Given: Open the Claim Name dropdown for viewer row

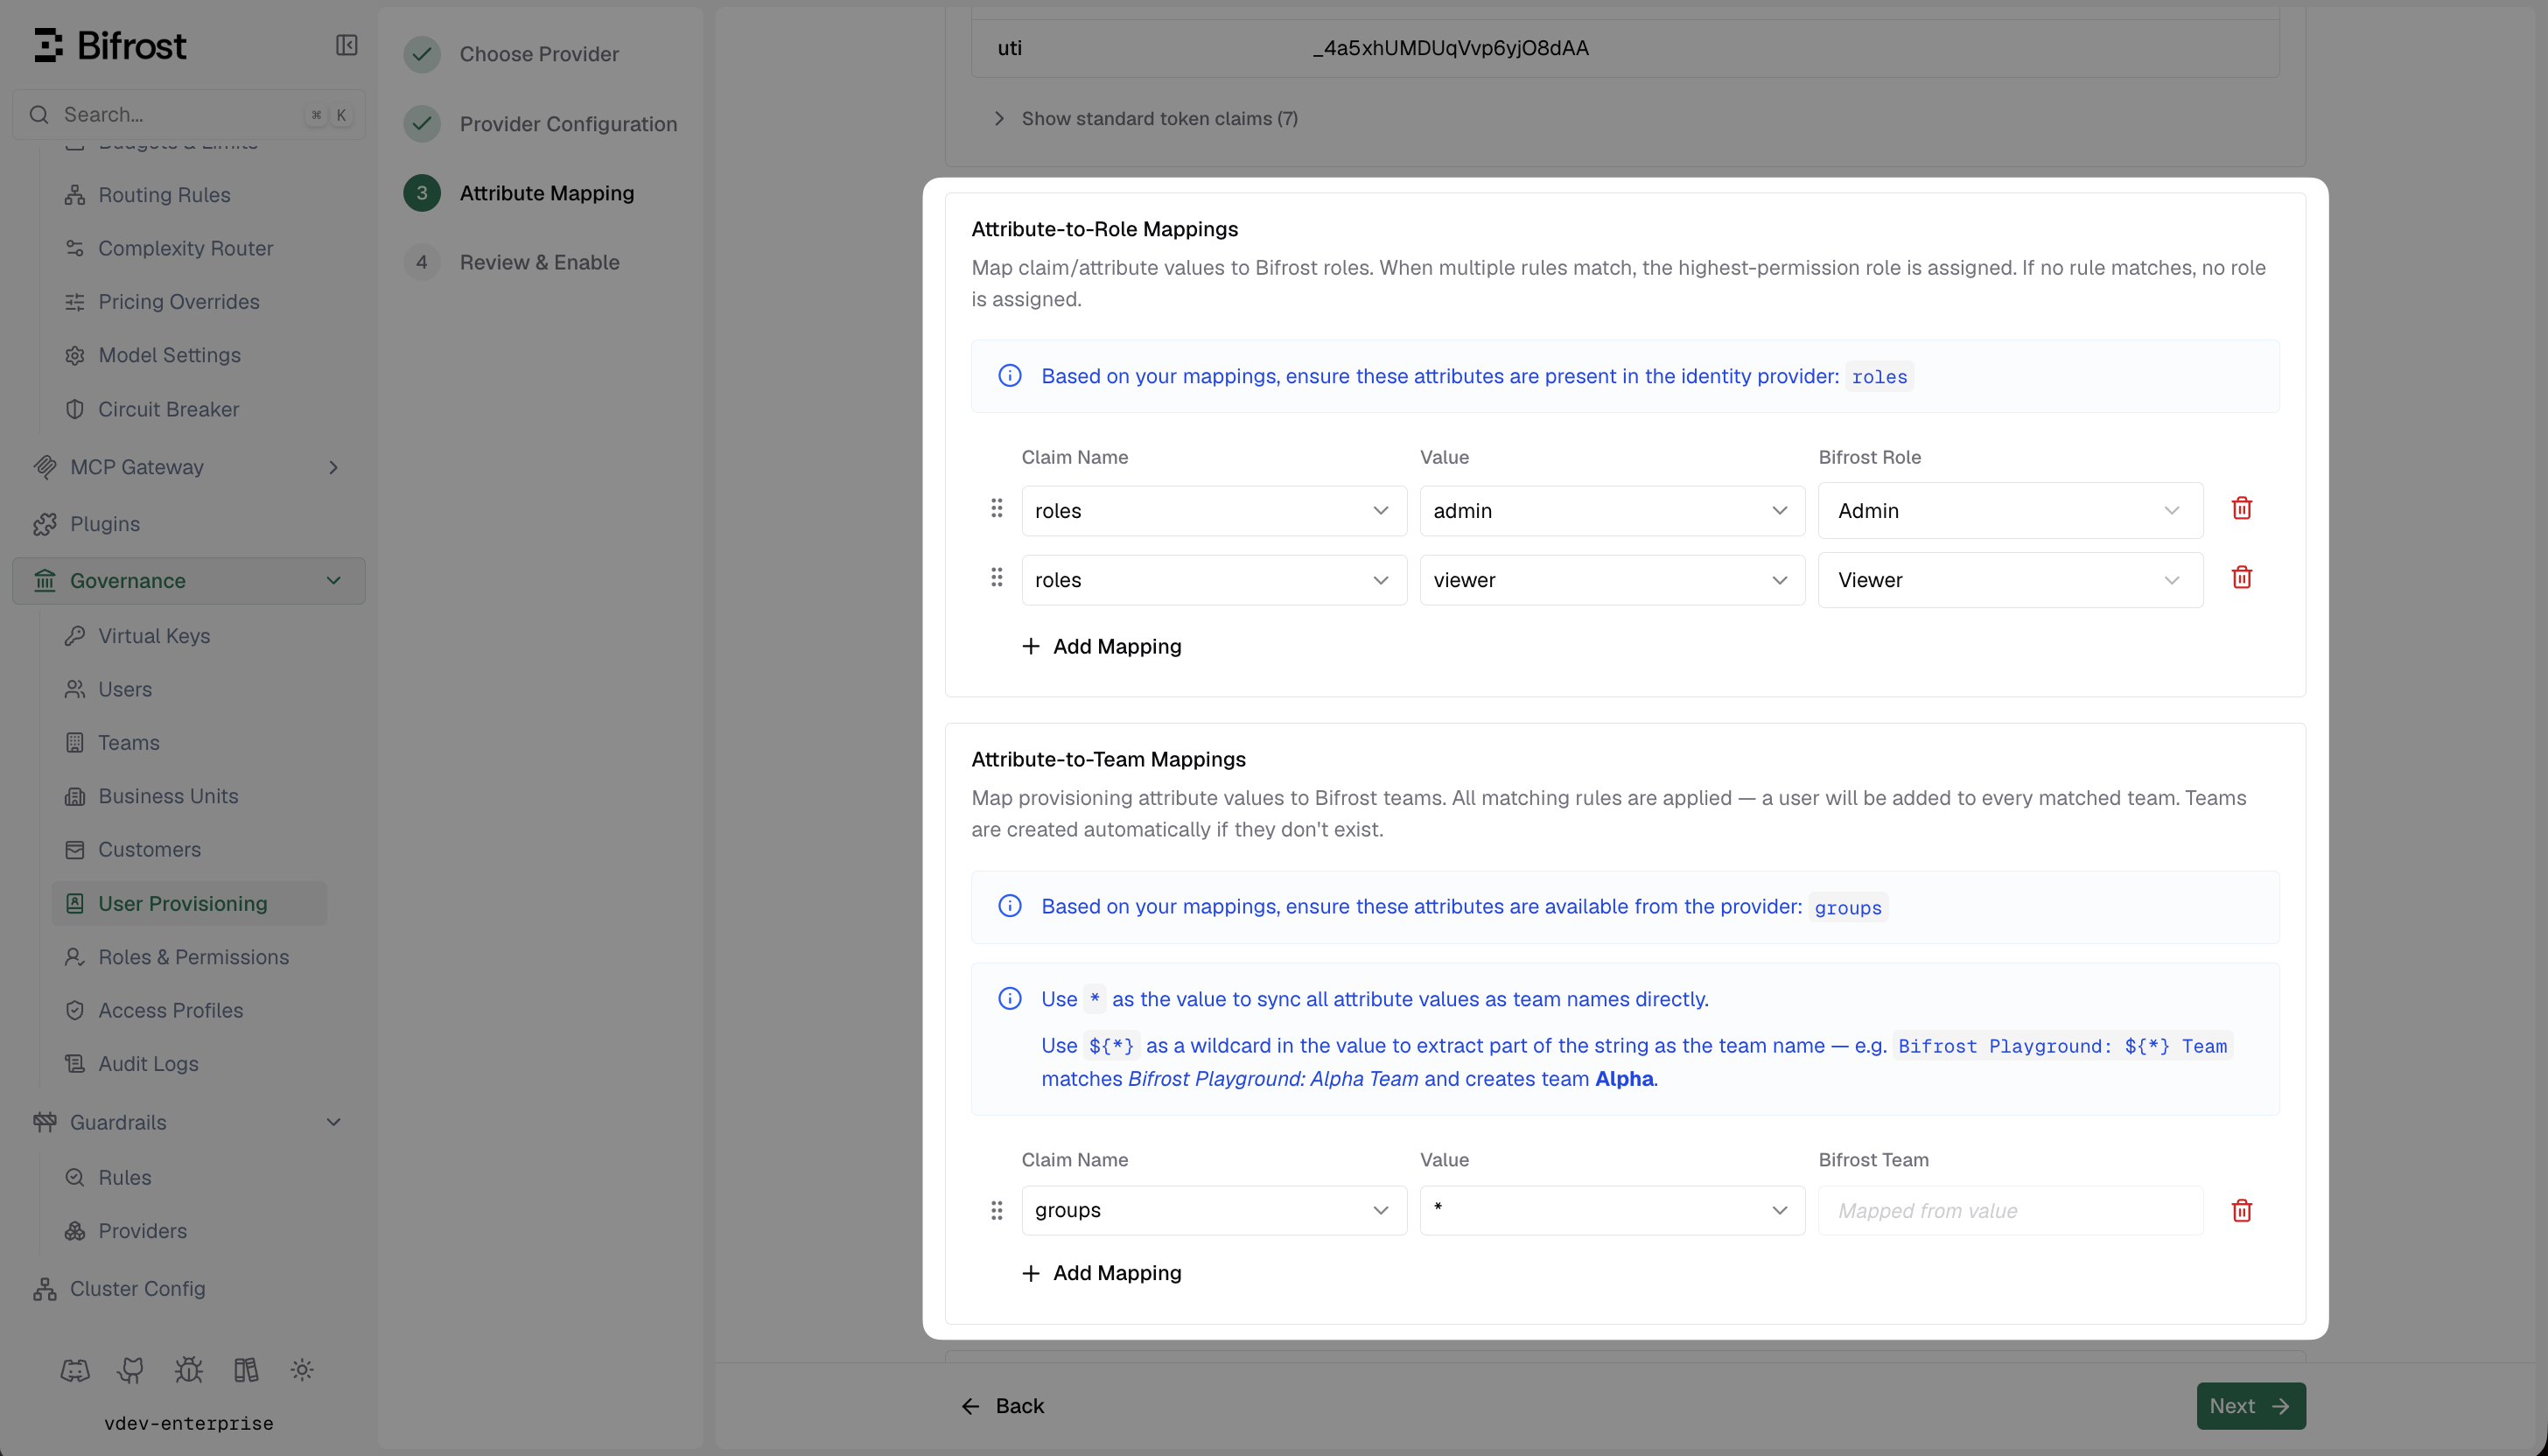Looking at the screenshot, I should pyautogui.click(x=1214, y=580).
